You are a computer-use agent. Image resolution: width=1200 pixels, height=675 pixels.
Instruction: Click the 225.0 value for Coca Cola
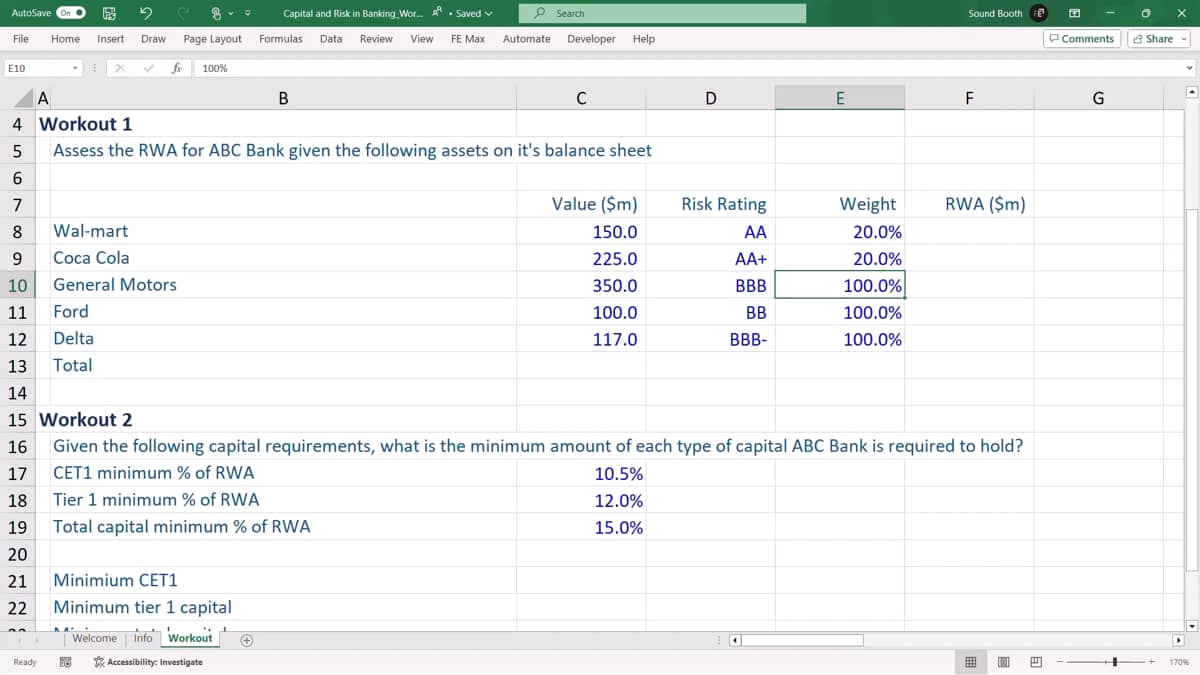pyautogui.click(x=581, y=258)
